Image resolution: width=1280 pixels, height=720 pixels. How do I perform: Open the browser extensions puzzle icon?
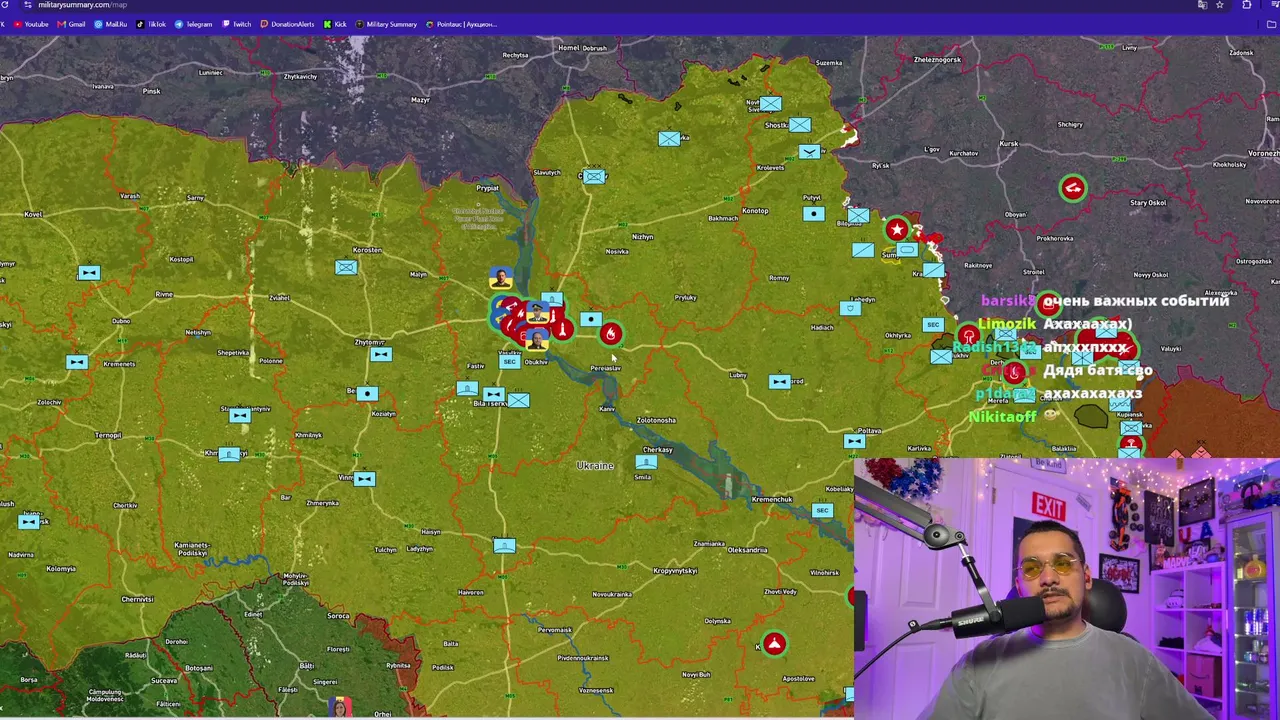1246,5
